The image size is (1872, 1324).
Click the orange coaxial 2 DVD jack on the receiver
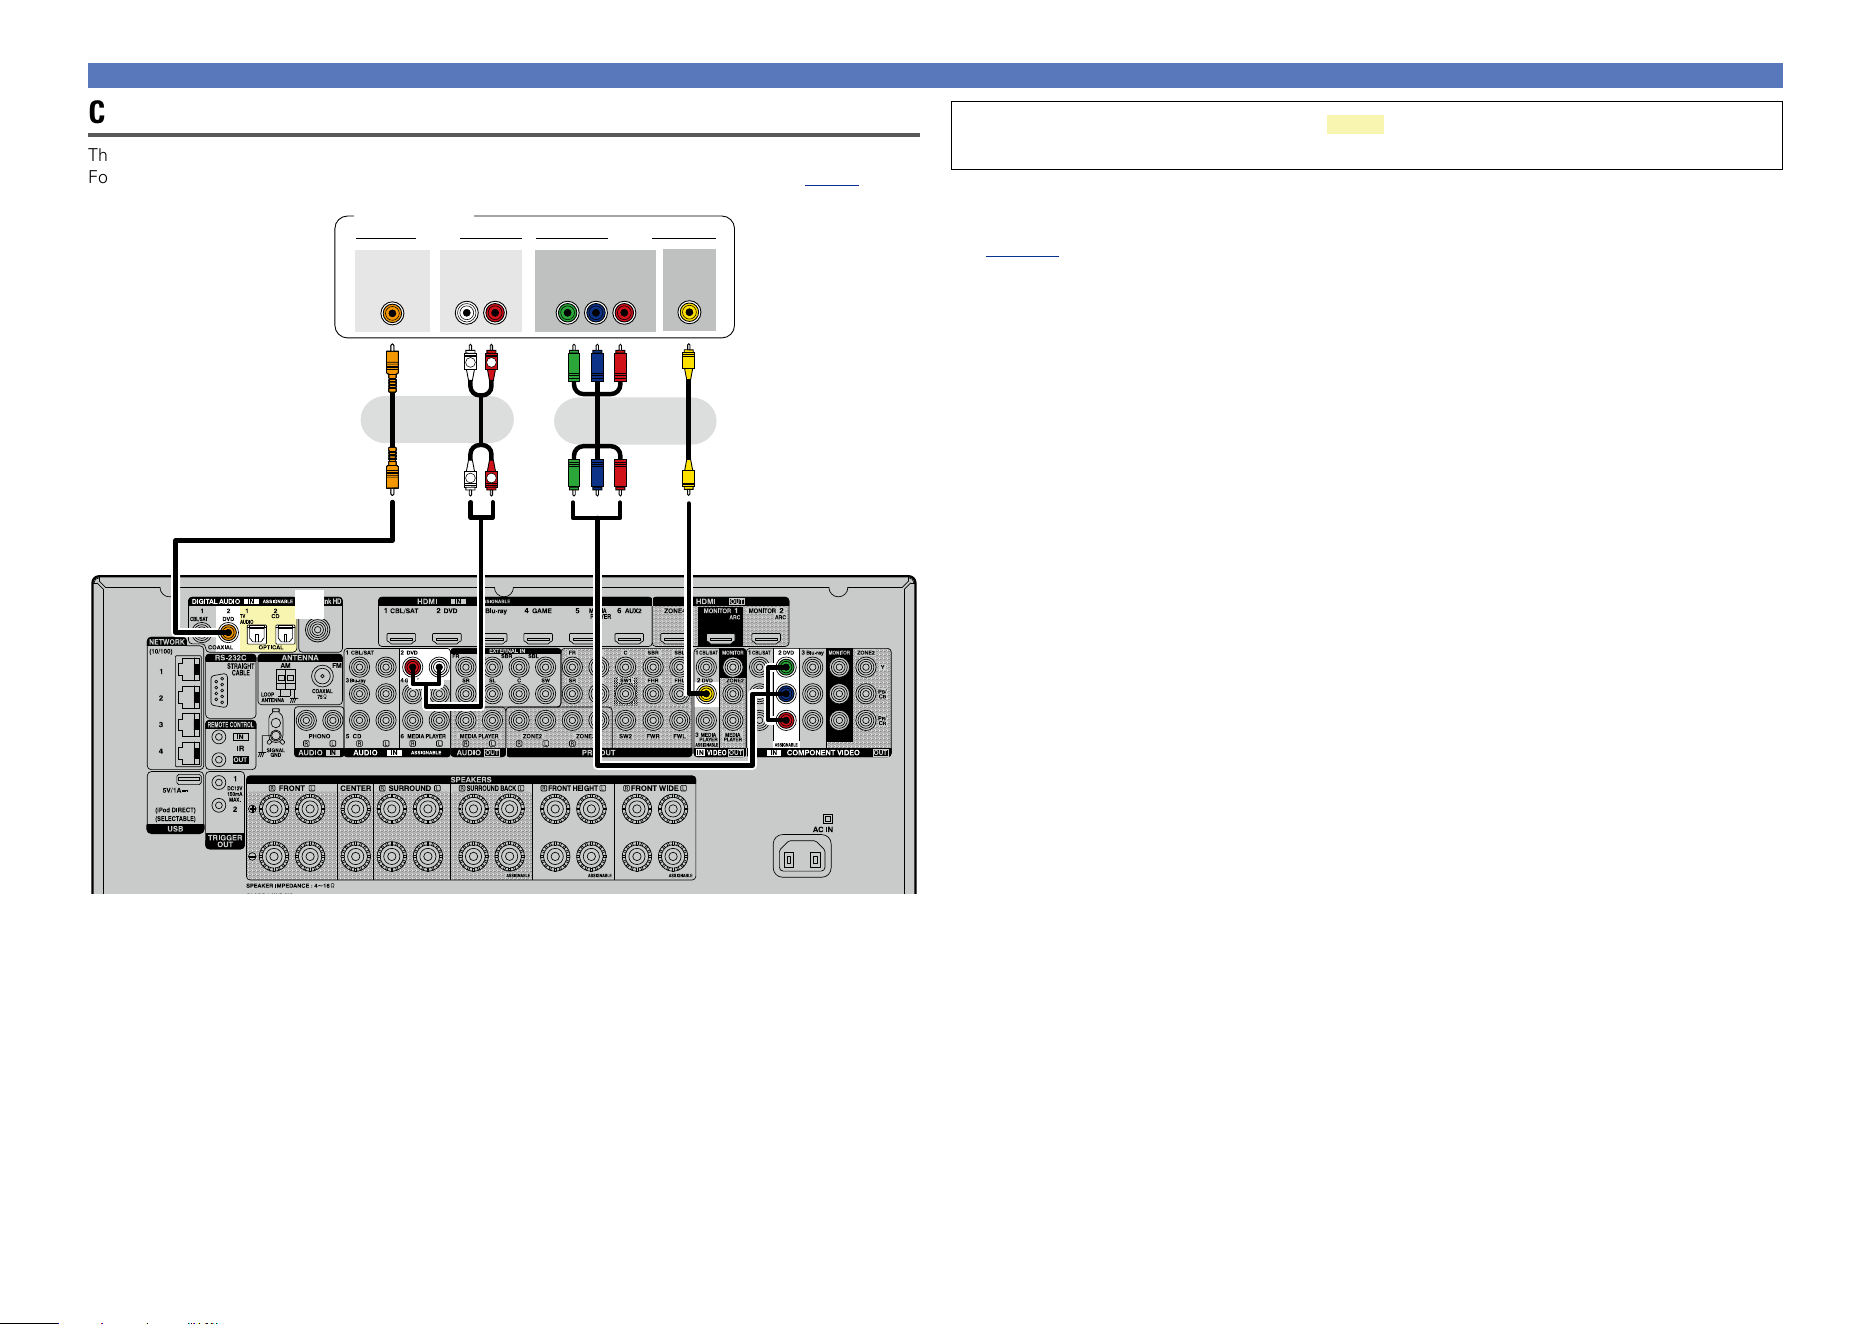(x=228, y=634)
